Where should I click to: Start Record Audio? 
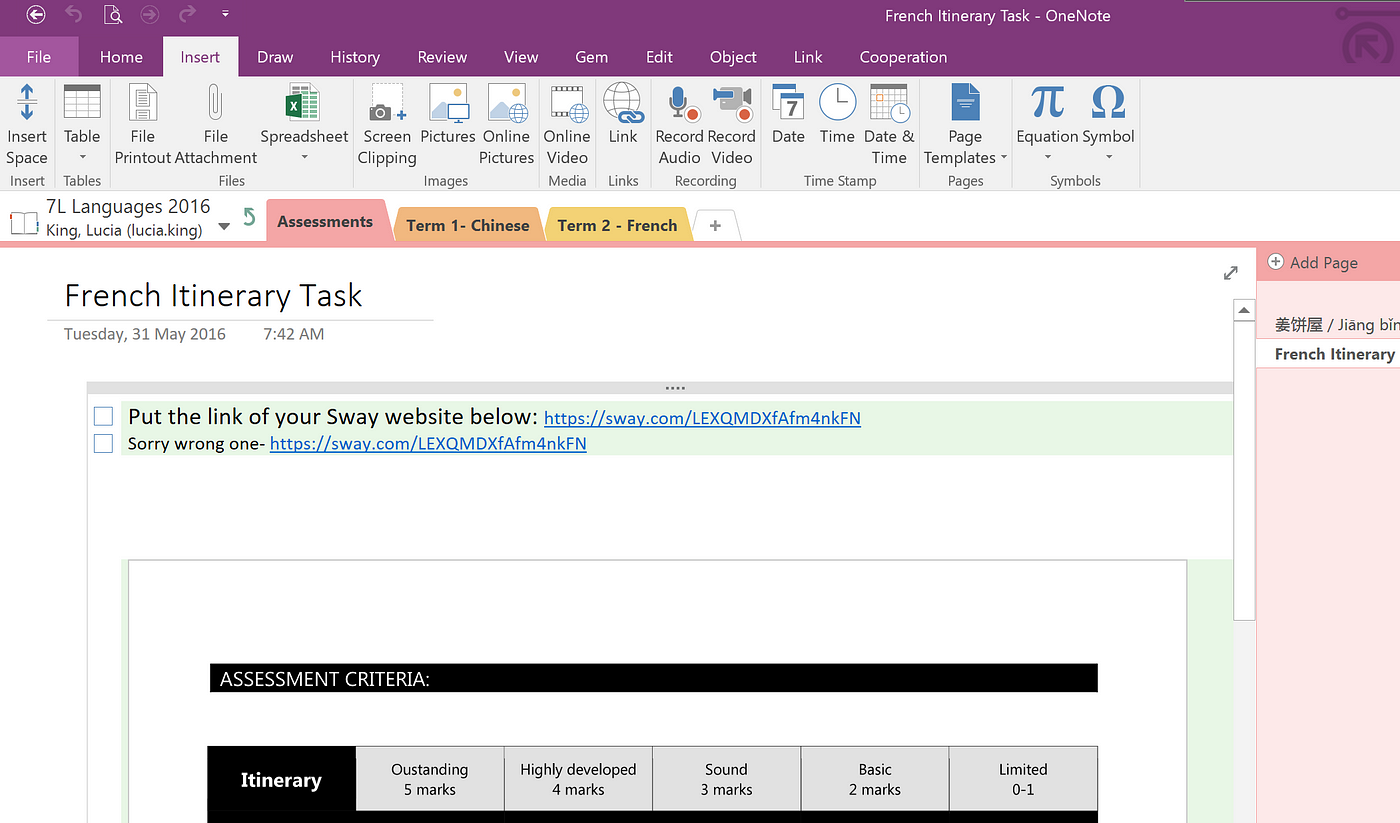680,126
